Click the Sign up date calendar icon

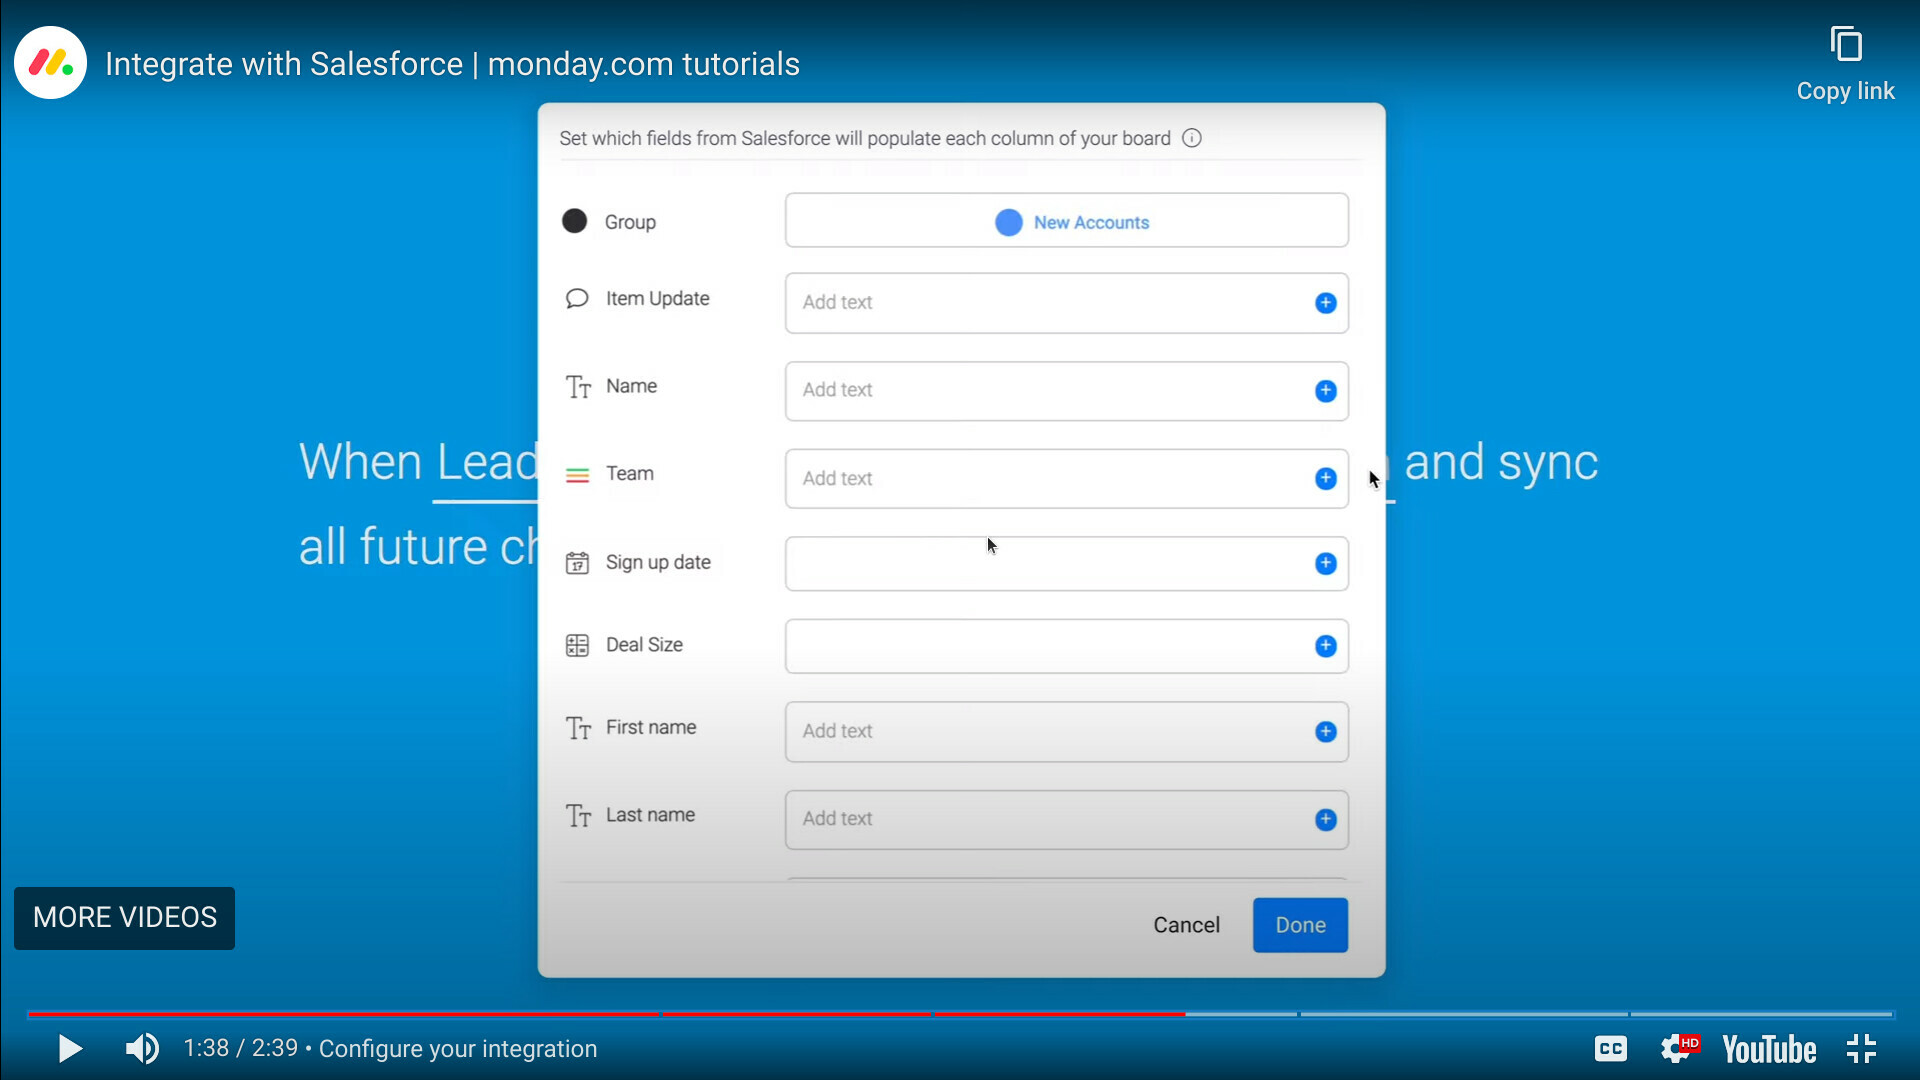[x=577, y=563]
